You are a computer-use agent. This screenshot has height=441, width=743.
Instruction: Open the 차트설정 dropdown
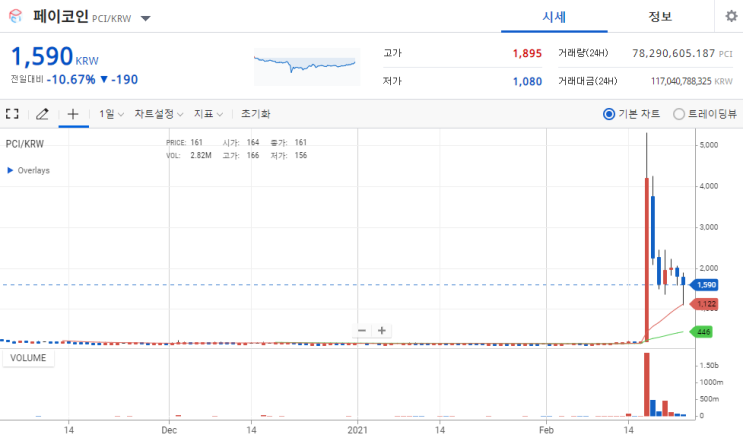pos(158,114)
